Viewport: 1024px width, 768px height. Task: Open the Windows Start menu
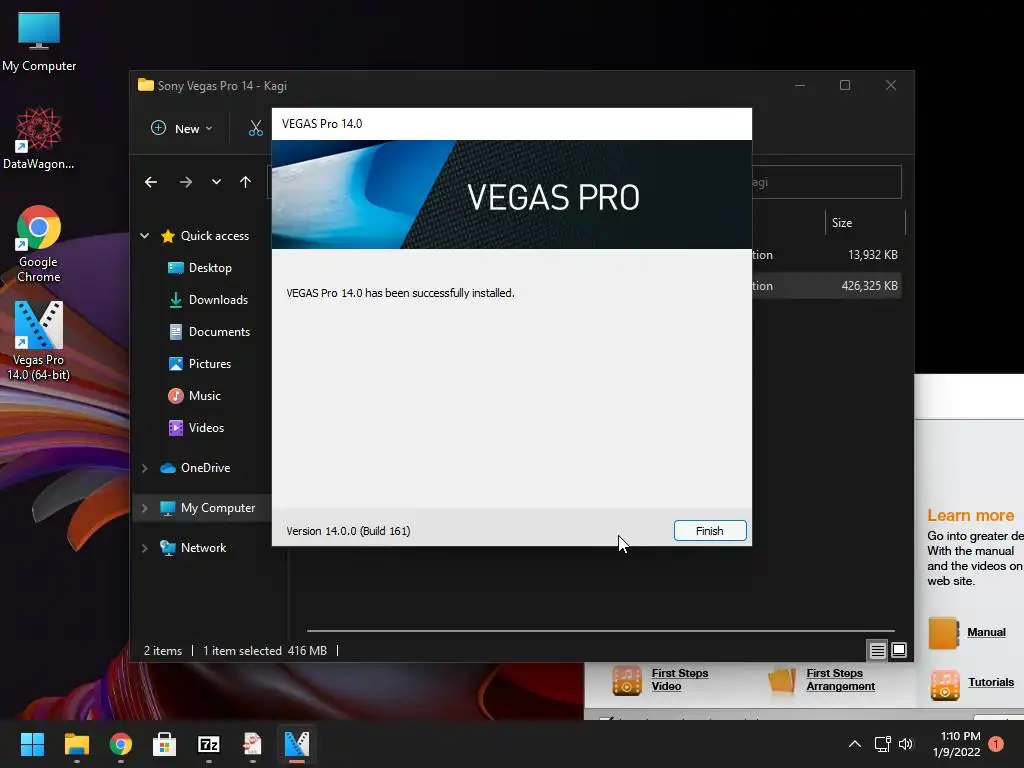click(x=32, y=744)
